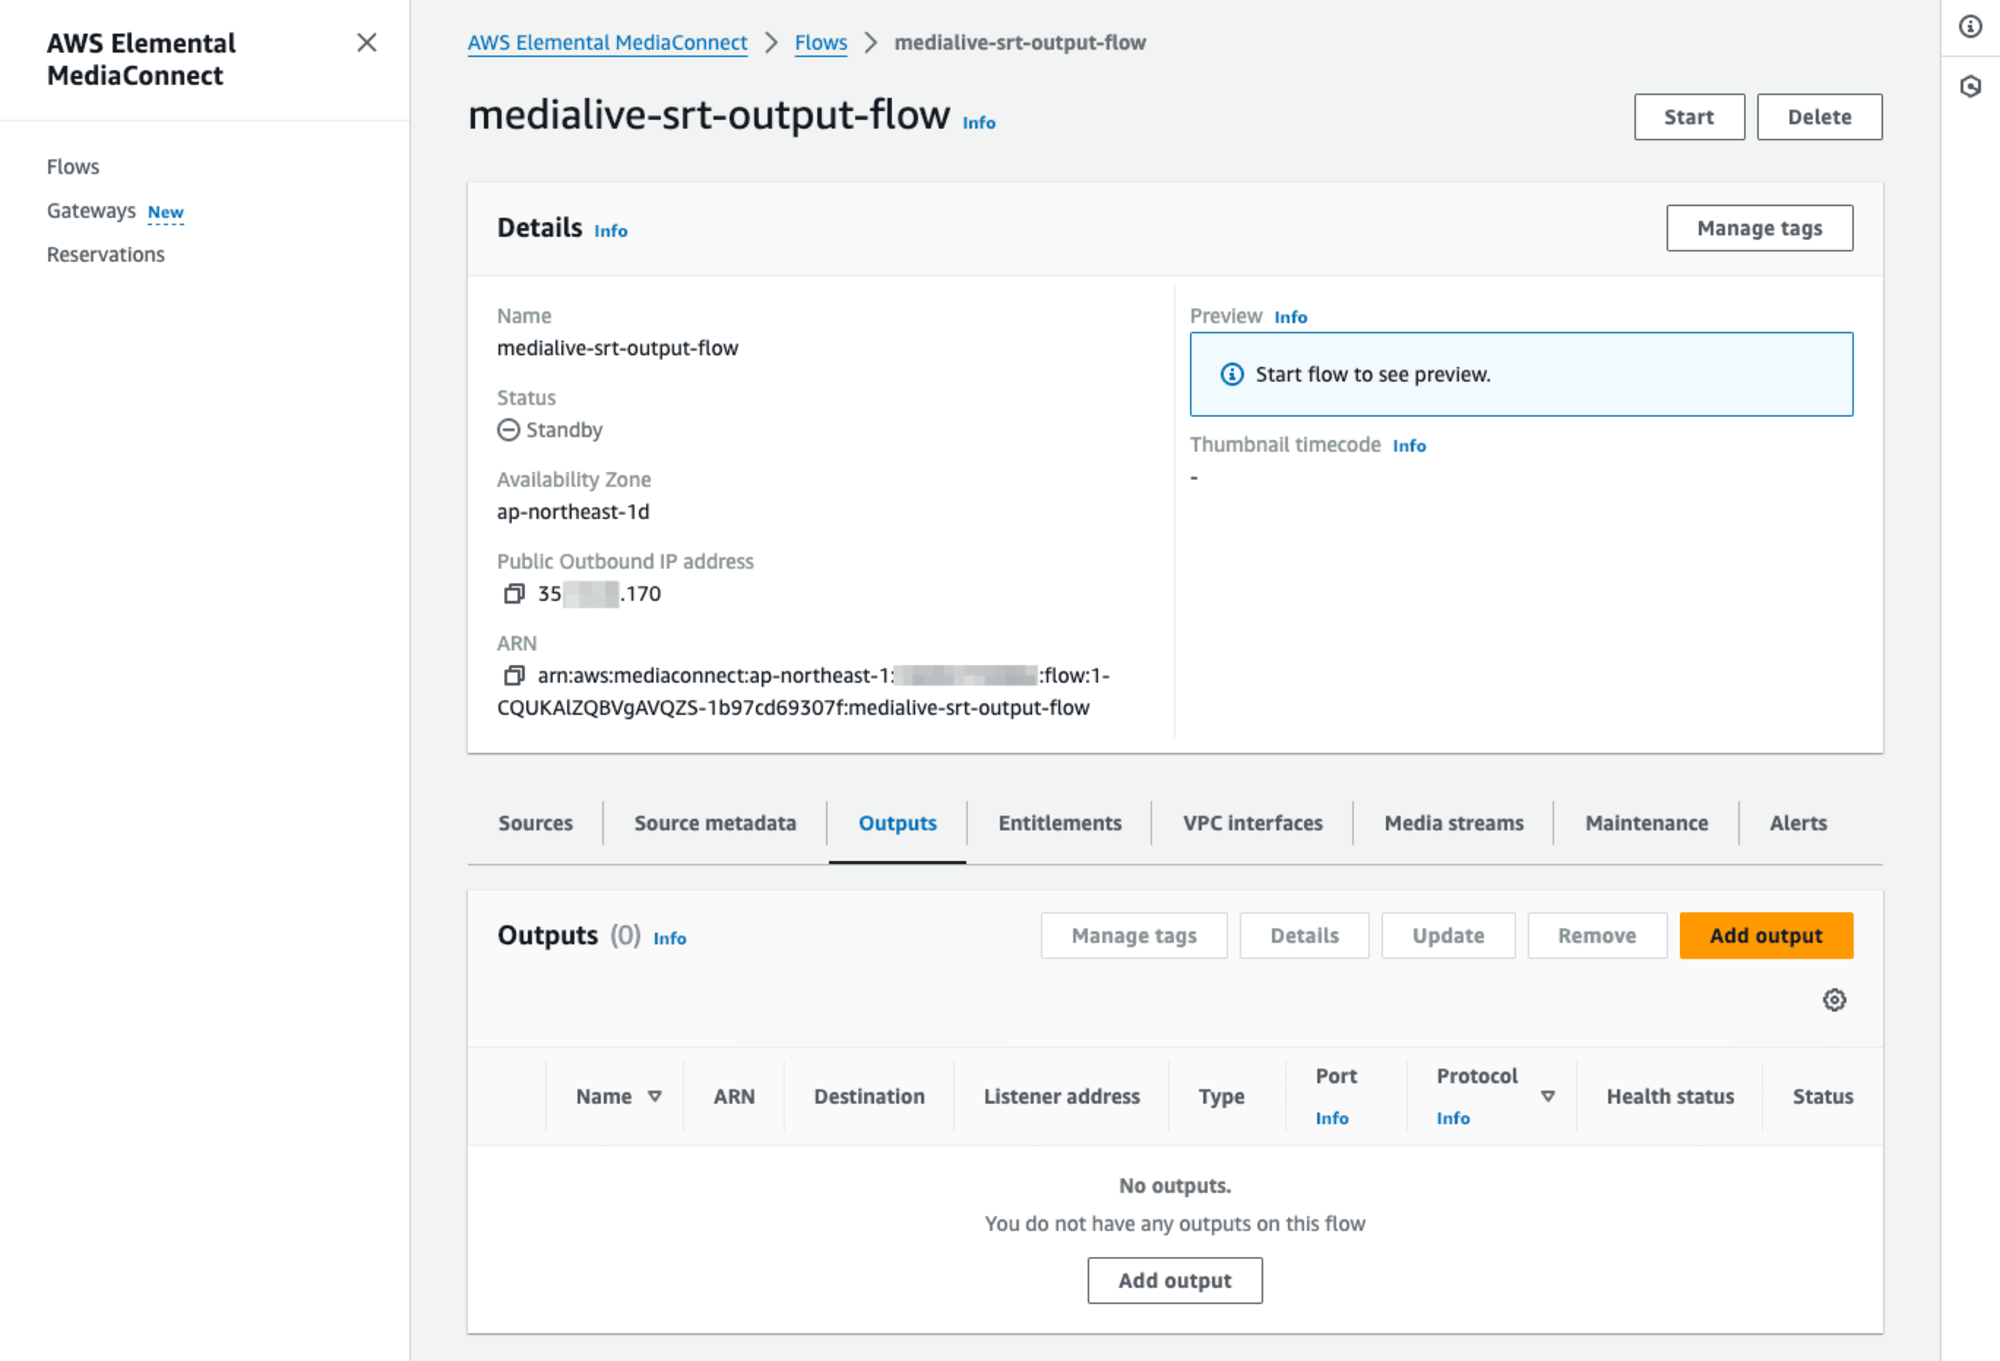The image size is (2000, 1361).
Task: Click the Listener address column header
Action: (1062, 1096)
